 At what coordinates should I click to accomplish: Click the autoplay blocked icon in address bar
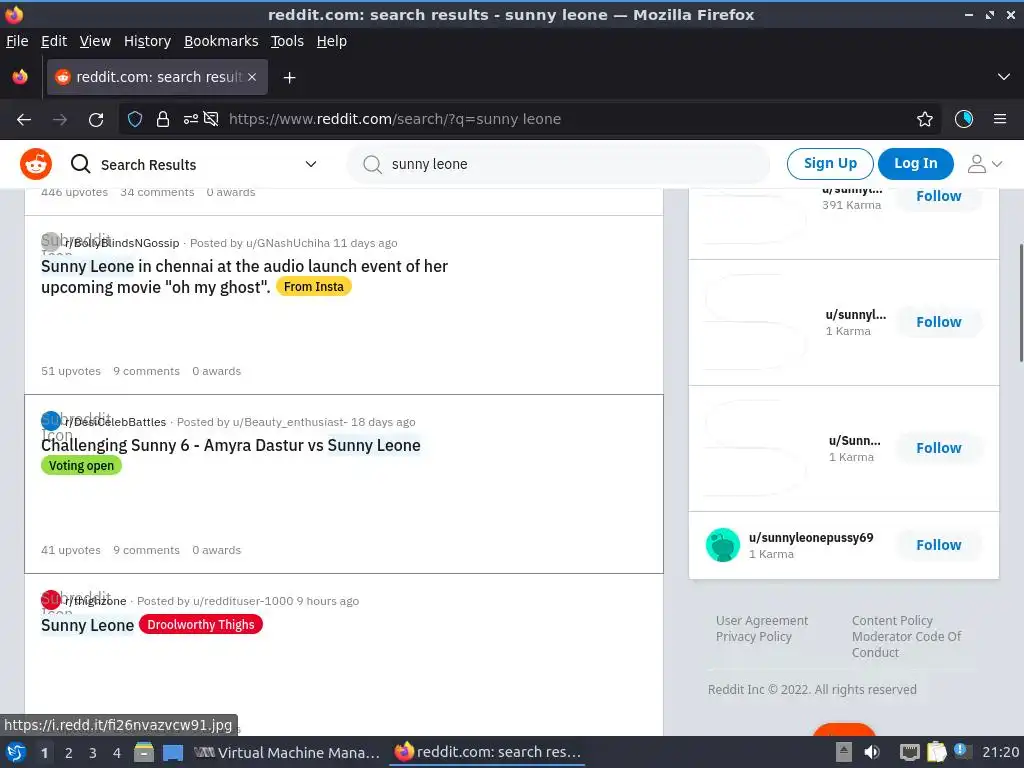coord(211,119)
